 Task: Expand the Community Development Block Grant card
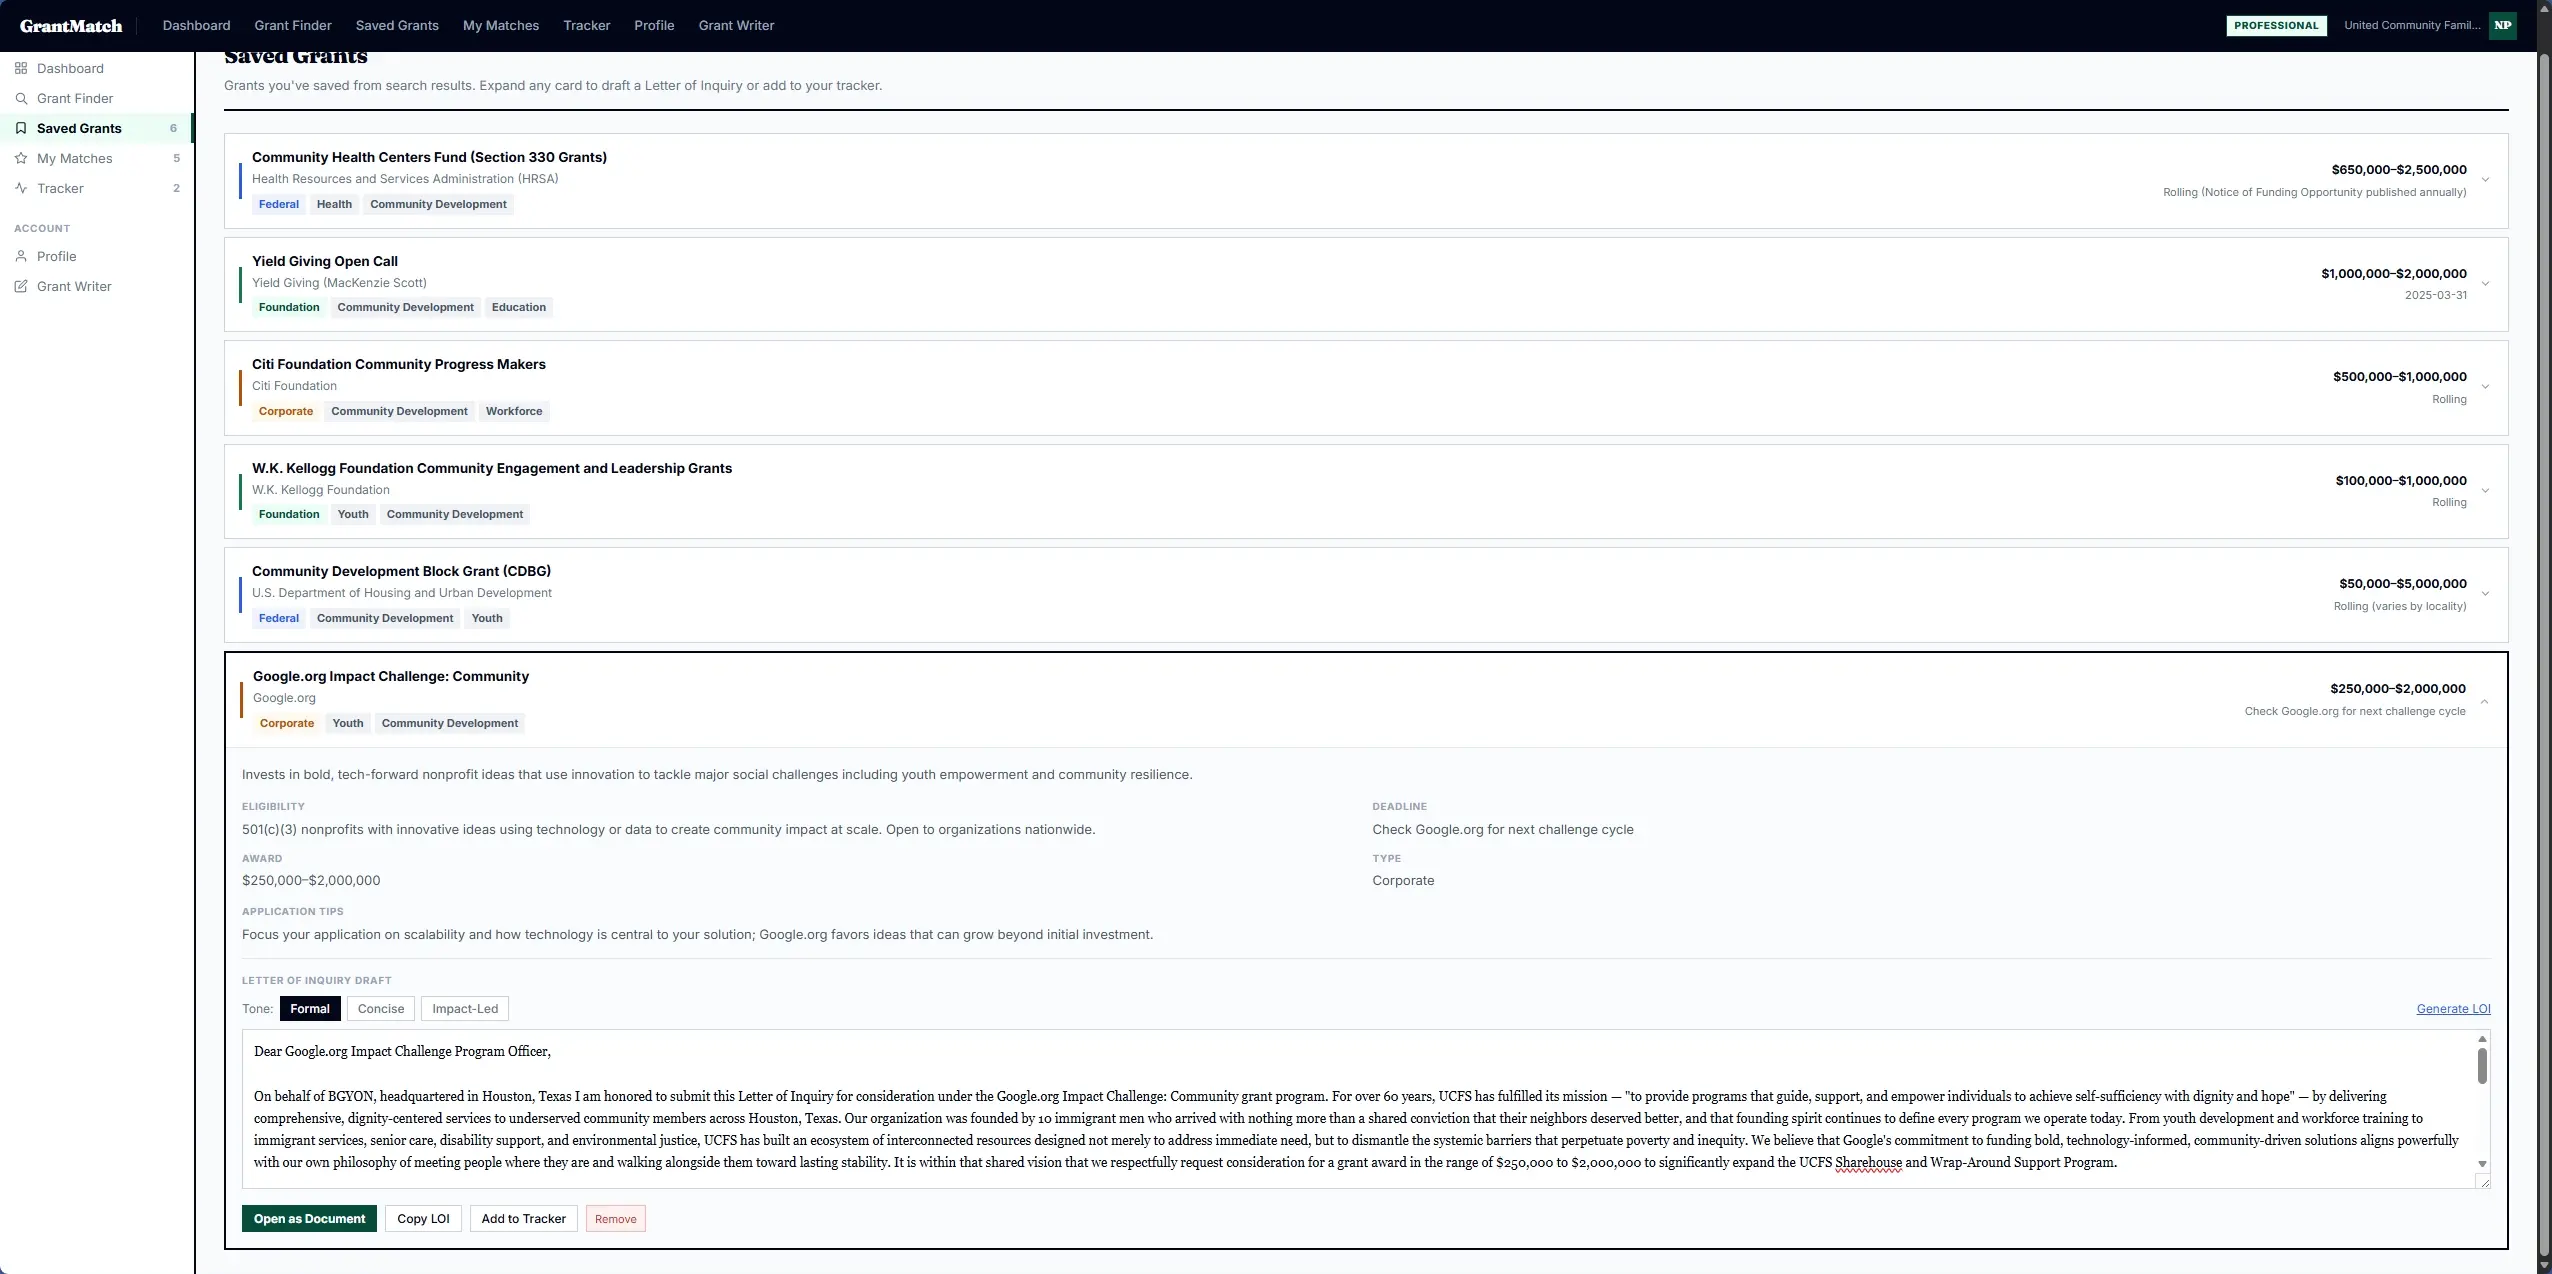(x=2485, y=594)
